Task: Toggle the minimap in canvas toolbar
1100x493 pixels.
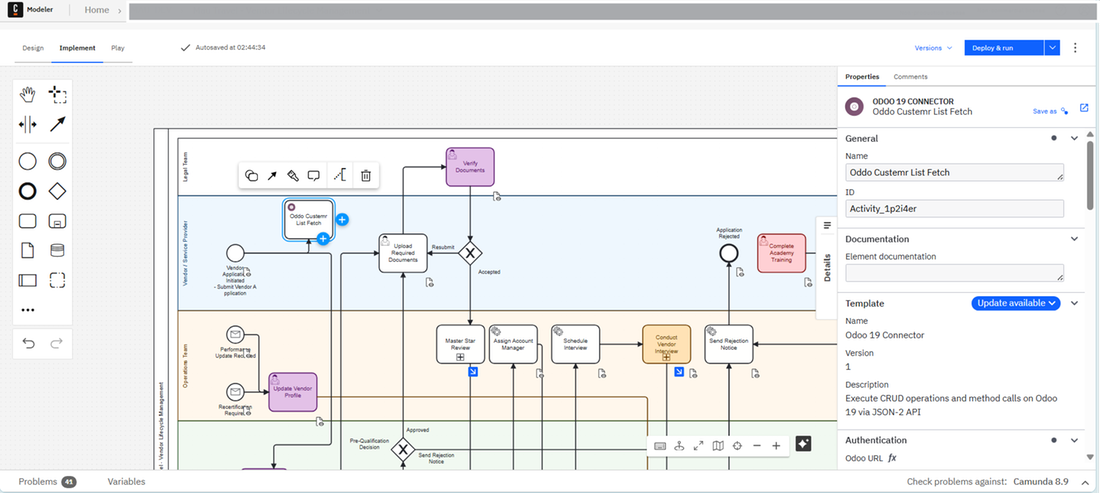Action: [x=718, y=445]
